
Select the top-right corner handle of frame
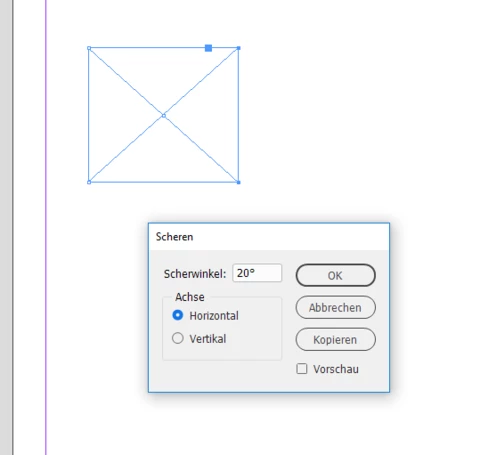pyautogui.click(x=238, y=48)
